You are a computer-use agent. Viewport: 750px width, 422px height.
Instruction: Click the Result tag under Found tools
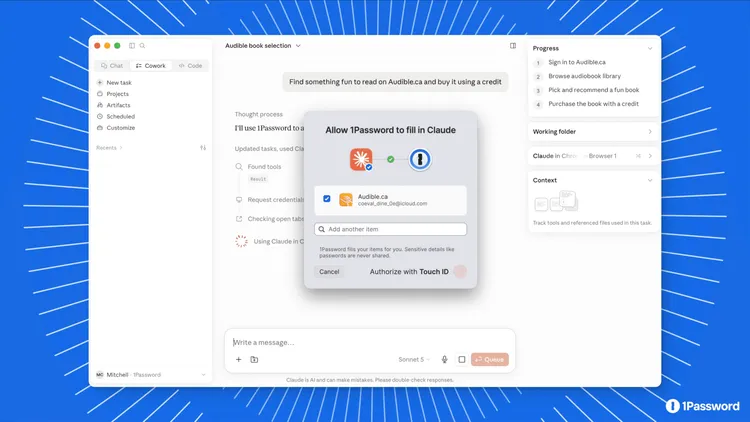tap(258, 179)
